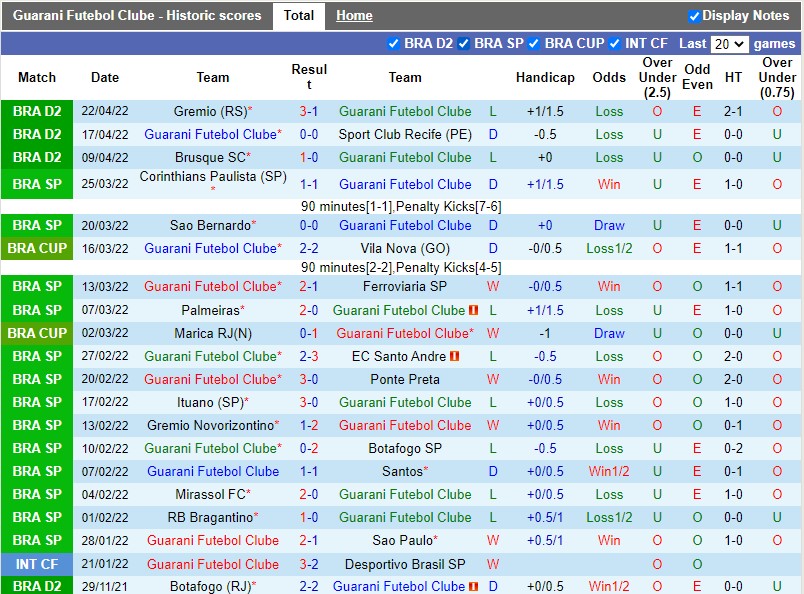The image size is (804, 594).
Task: Uncheck the INT CF filter checkbox
Action: 615,44
